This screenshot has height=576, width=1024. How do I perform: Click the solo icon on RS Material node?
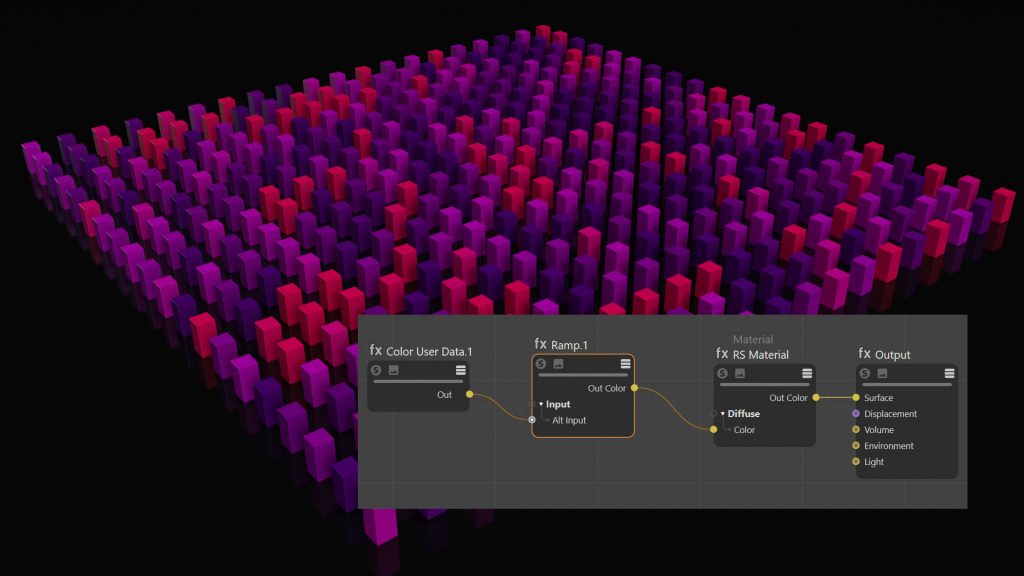[722, 374]
